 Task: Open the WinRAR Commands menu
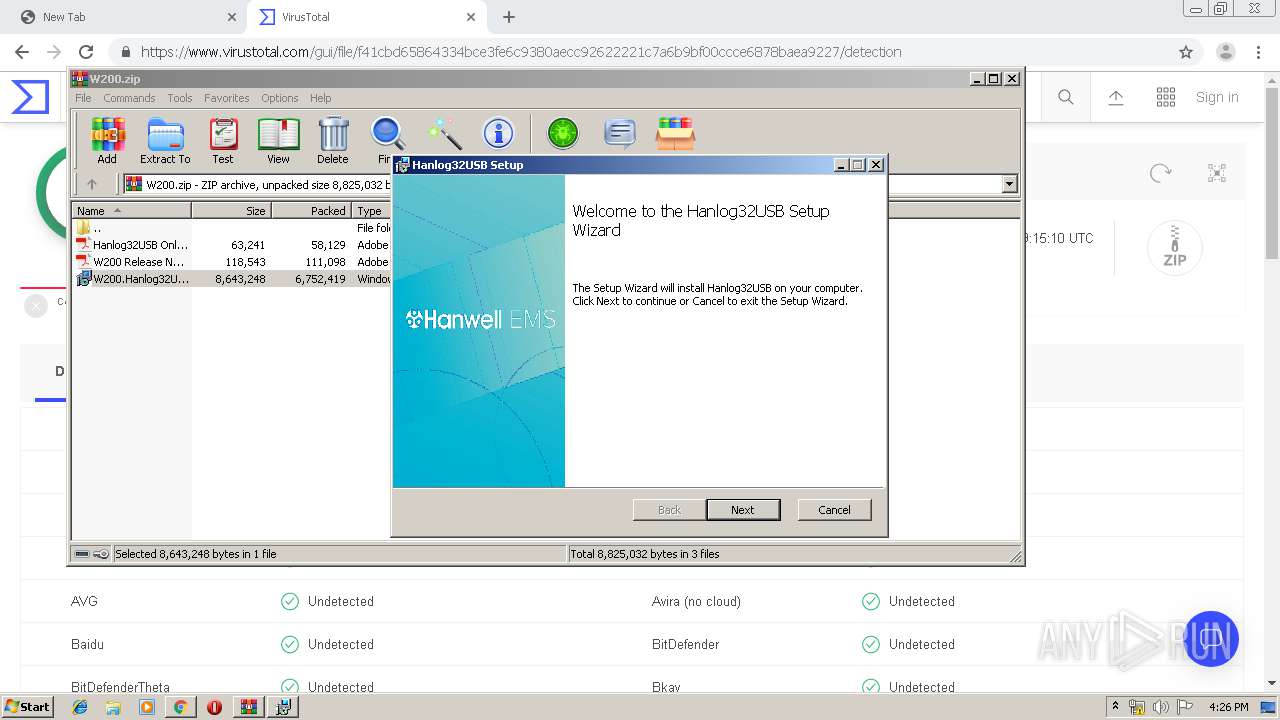129,98
